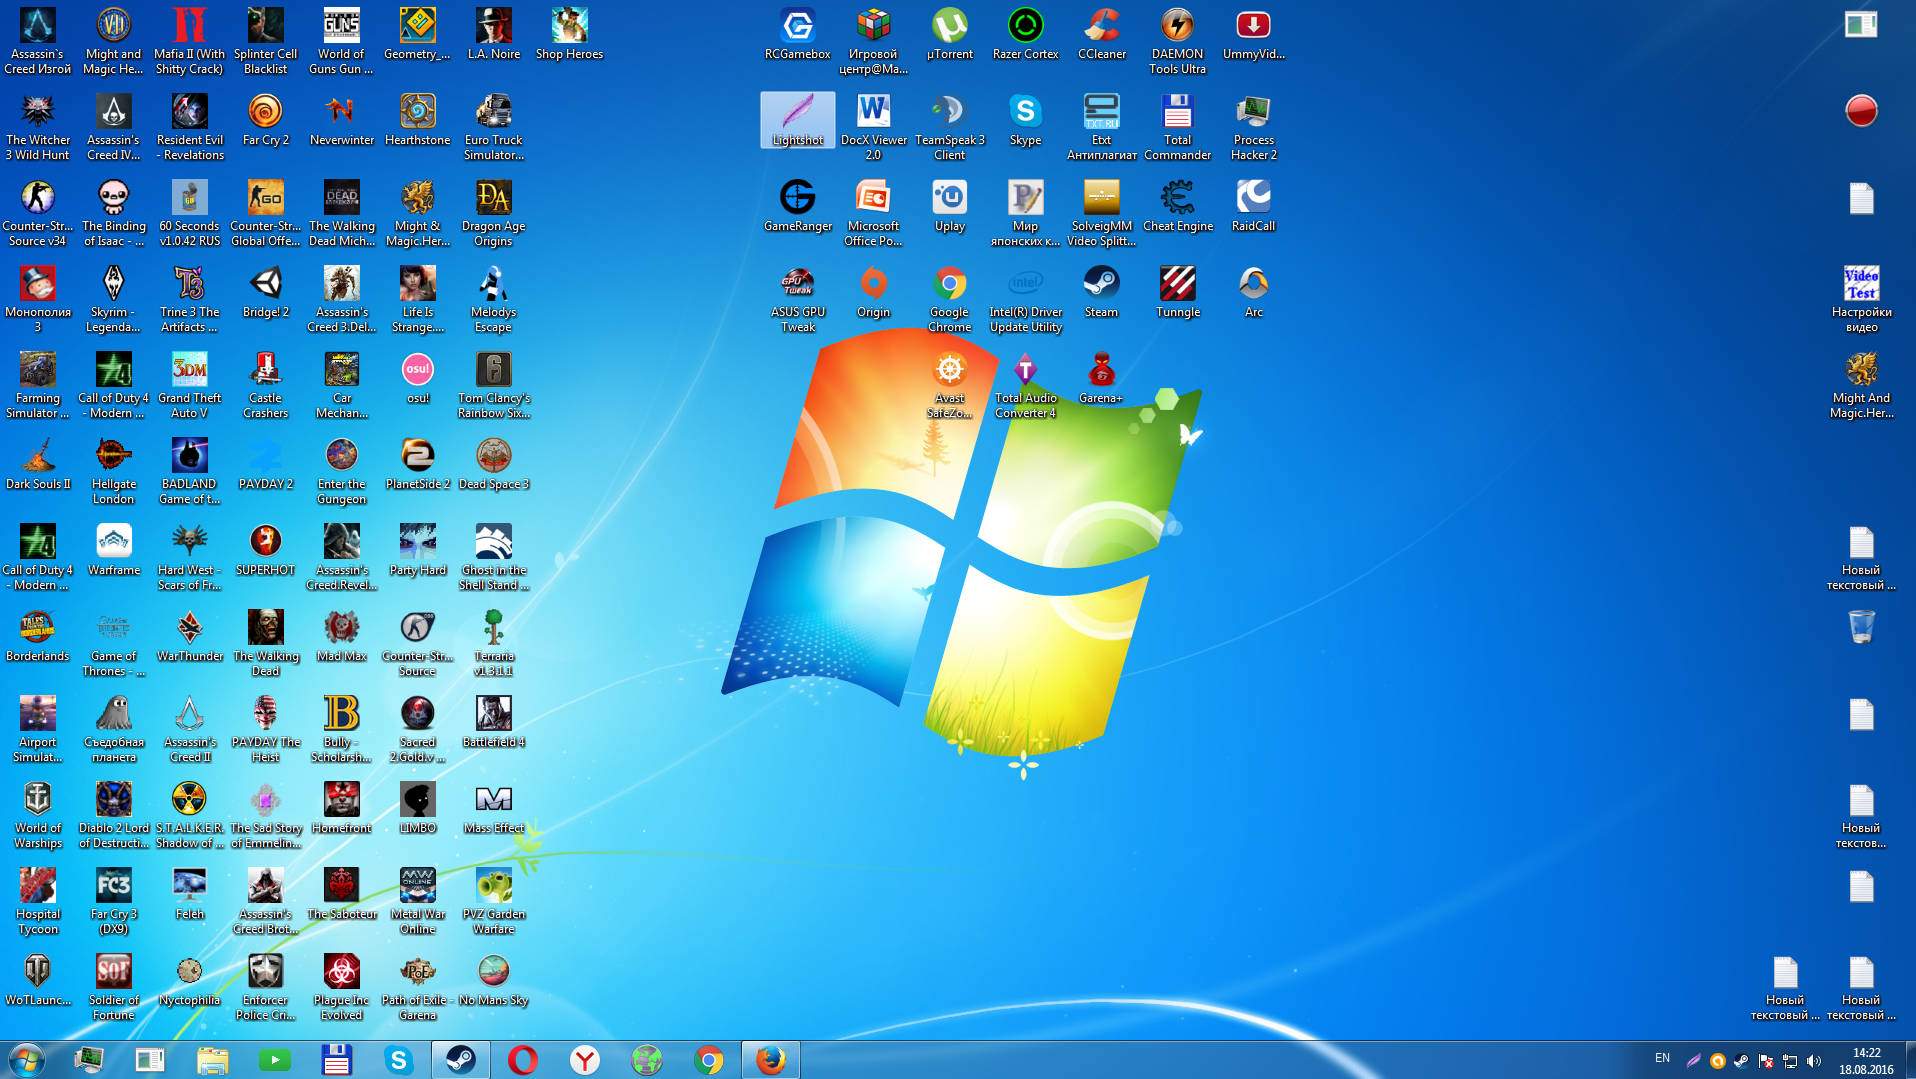1916x1079 pixels.
Task: Select the Grand Theft Auto V icon
Action: pos(189,385)
